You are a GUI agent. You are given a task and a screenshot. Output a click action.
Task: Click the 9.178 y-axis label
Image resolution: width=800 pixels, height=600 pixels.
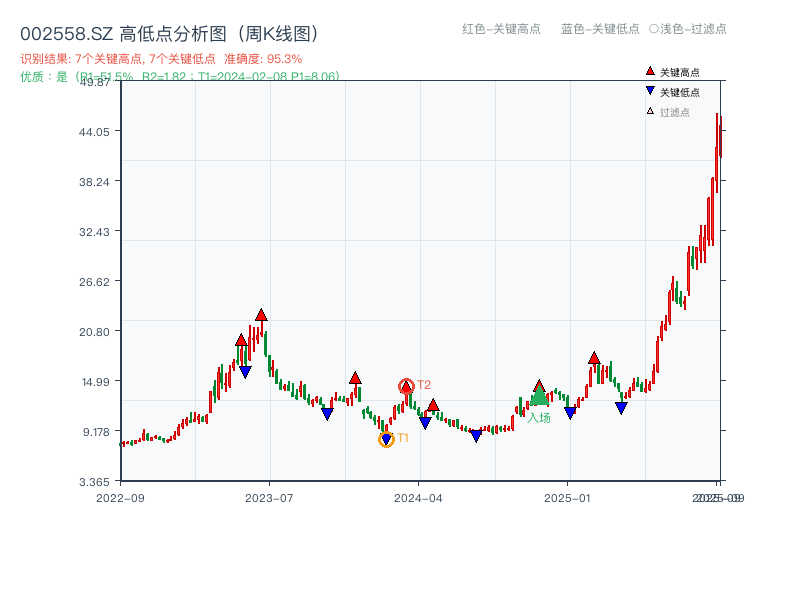96,432
